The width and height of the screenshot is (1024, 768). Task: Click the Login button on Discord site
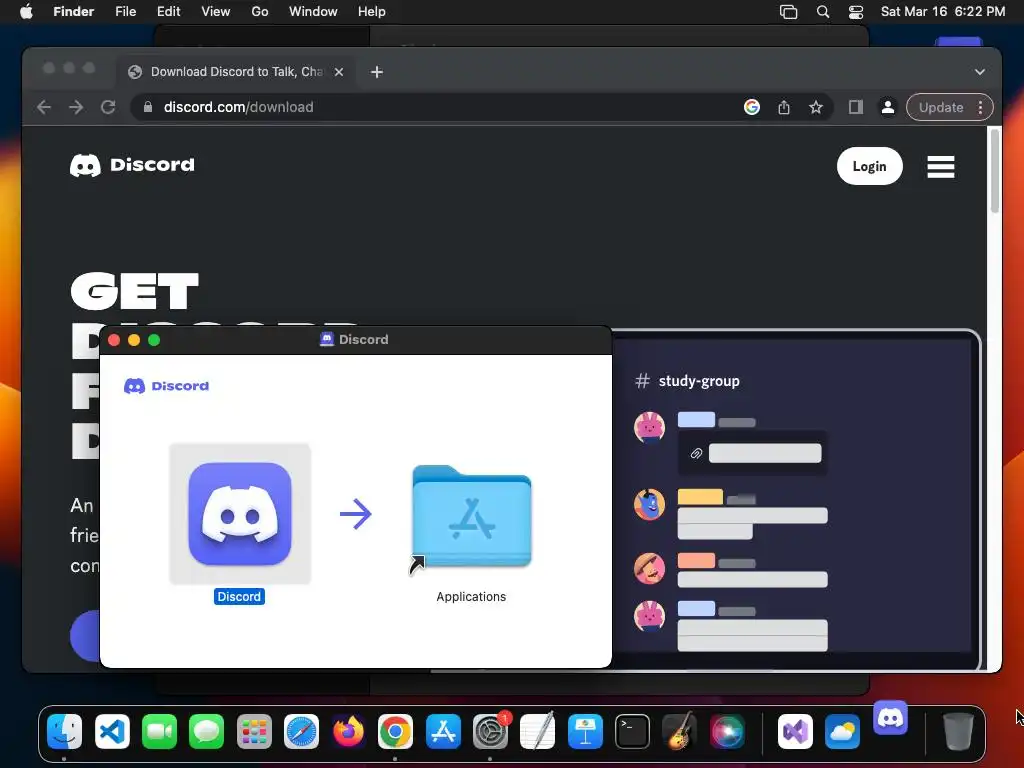click(869, 166)
